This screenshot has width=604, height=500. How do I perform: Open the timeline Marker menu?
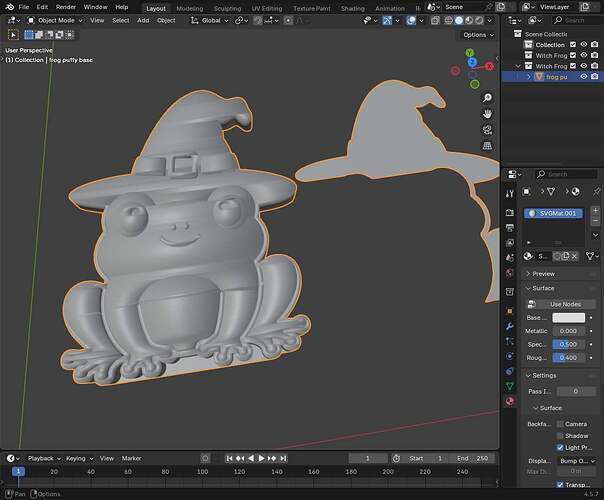[131, 458]
